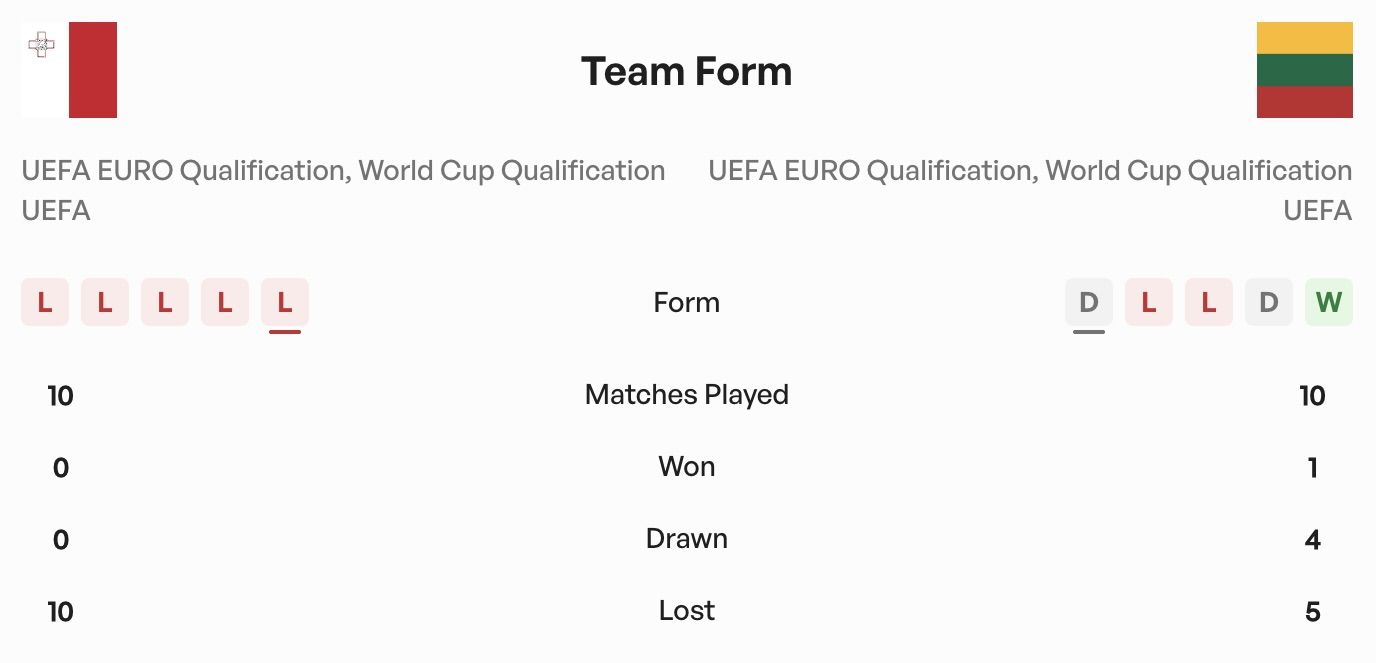
Task: Click Malta's underlined L form badge
Action: tap(285, 302)
